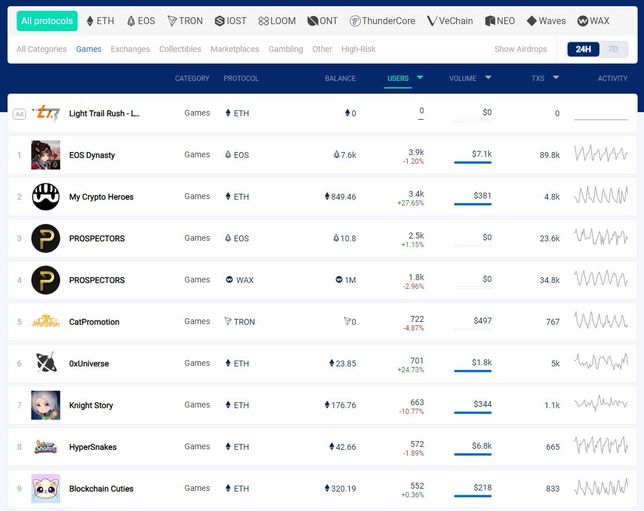The width and height of the screenshot is (644, 511).
Task: Sort by TXS column arrow
Action: (x=556, y=78)
